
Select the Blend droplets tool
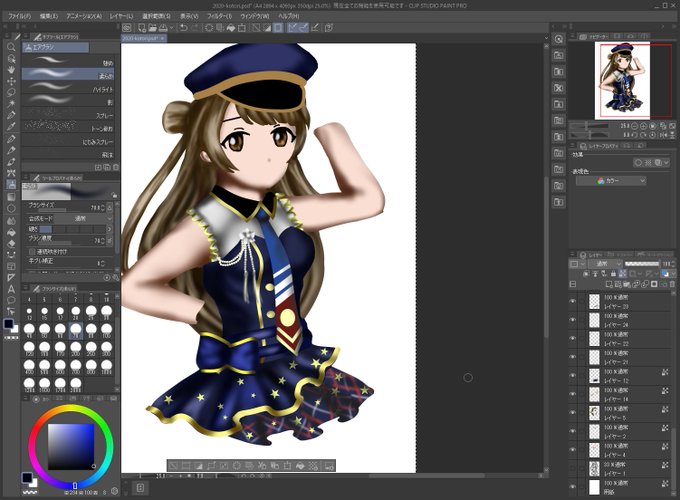[x=11, y=221]
